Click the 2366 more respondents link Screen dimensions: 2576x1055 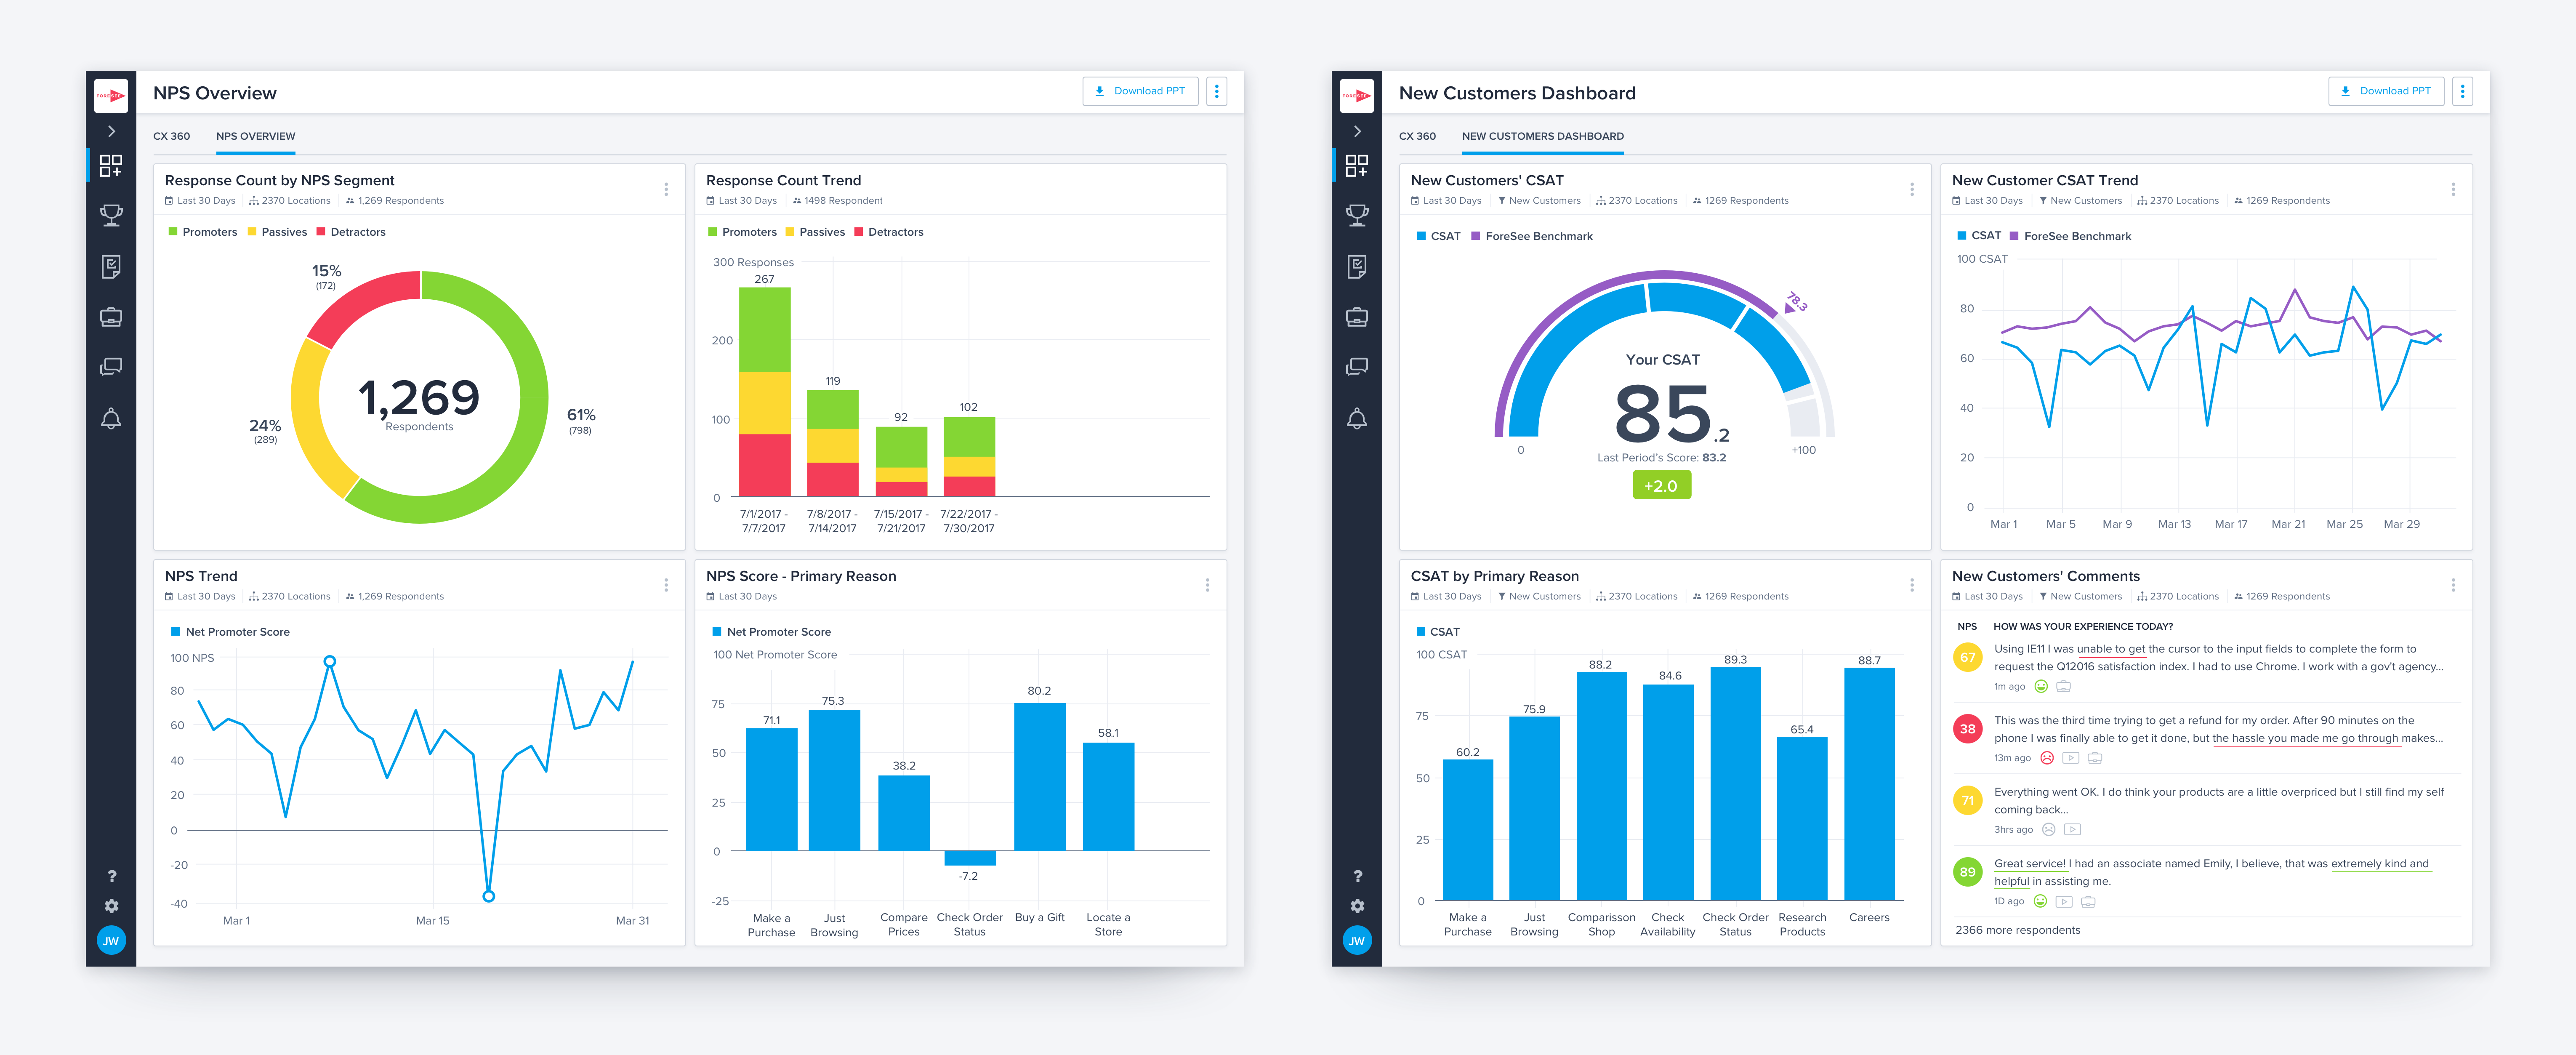pos(2018,930)
